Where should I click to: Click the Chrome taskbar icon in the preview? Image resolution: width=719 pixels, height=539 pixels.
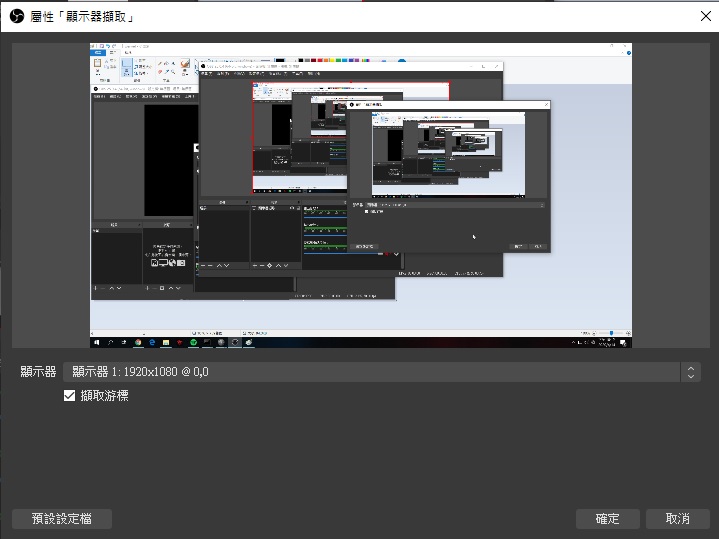(138, 342)
